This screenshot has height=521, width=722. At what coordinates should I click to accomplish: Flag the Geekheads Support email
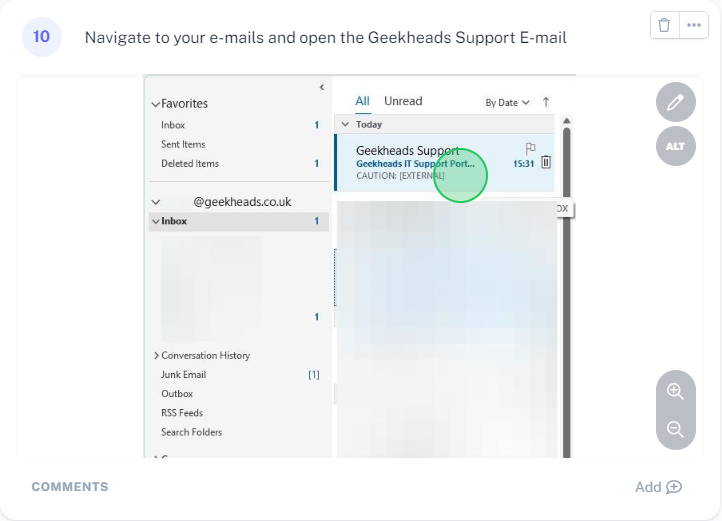pos(531,148)
